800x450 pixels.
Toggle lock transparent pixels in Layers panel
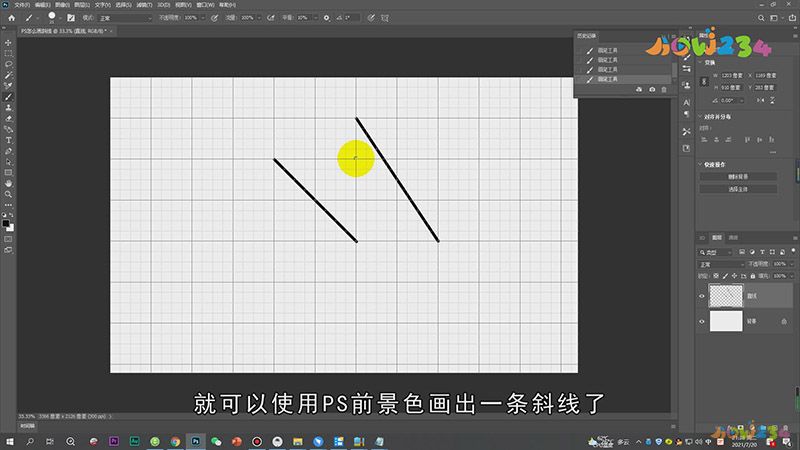[716, 276]
